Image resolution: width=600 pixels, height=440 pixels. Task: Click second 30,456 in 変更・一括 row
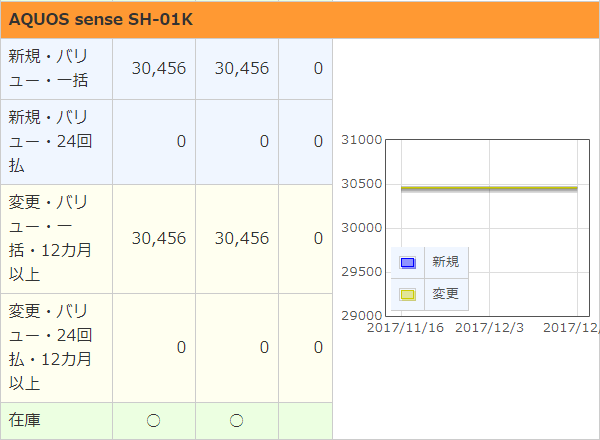[x=242, y=238]
